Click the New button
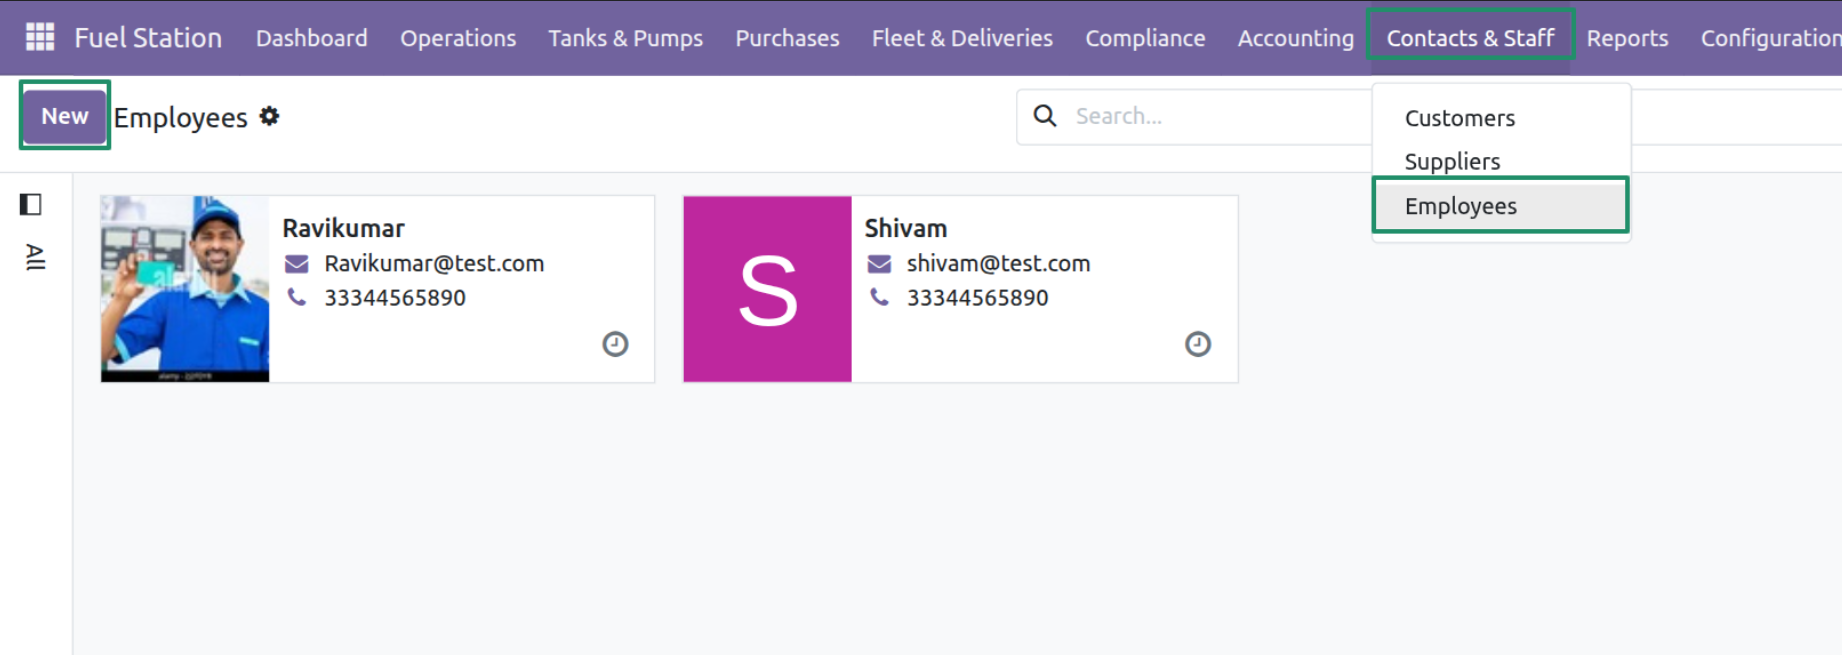This screenshot has width=1842, height=655. pos(65,116)
